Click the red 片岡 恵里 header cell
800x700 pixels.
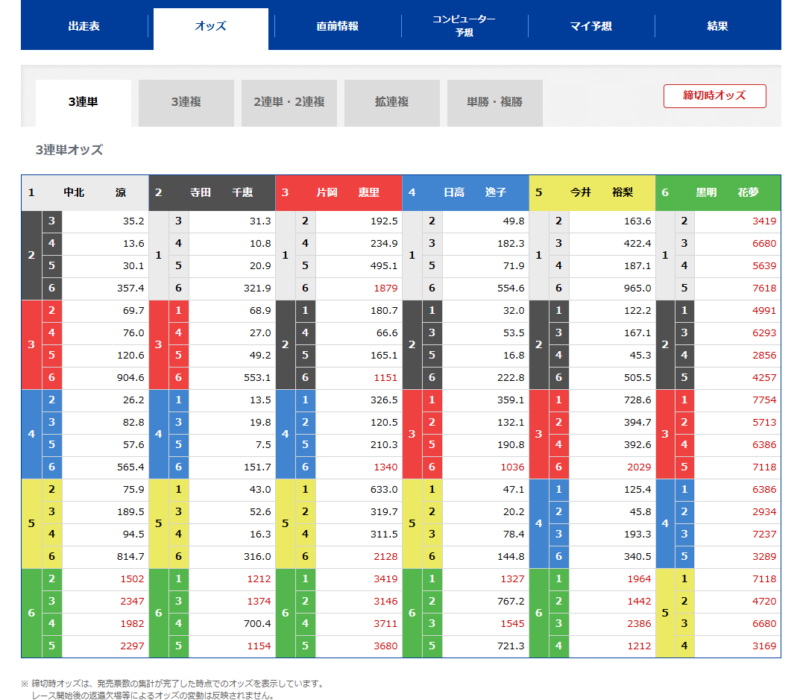click(x=338, y=192)
